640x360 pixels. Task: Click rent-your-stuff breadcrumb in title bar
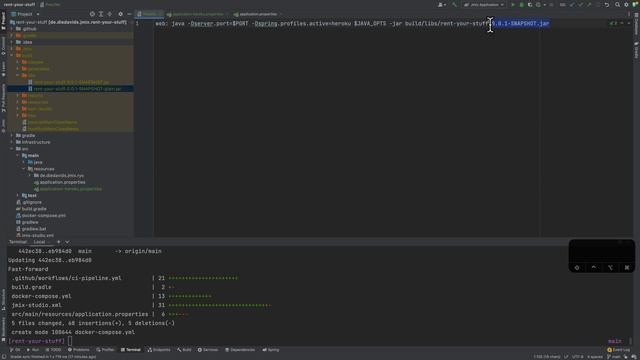pos(19,4)
